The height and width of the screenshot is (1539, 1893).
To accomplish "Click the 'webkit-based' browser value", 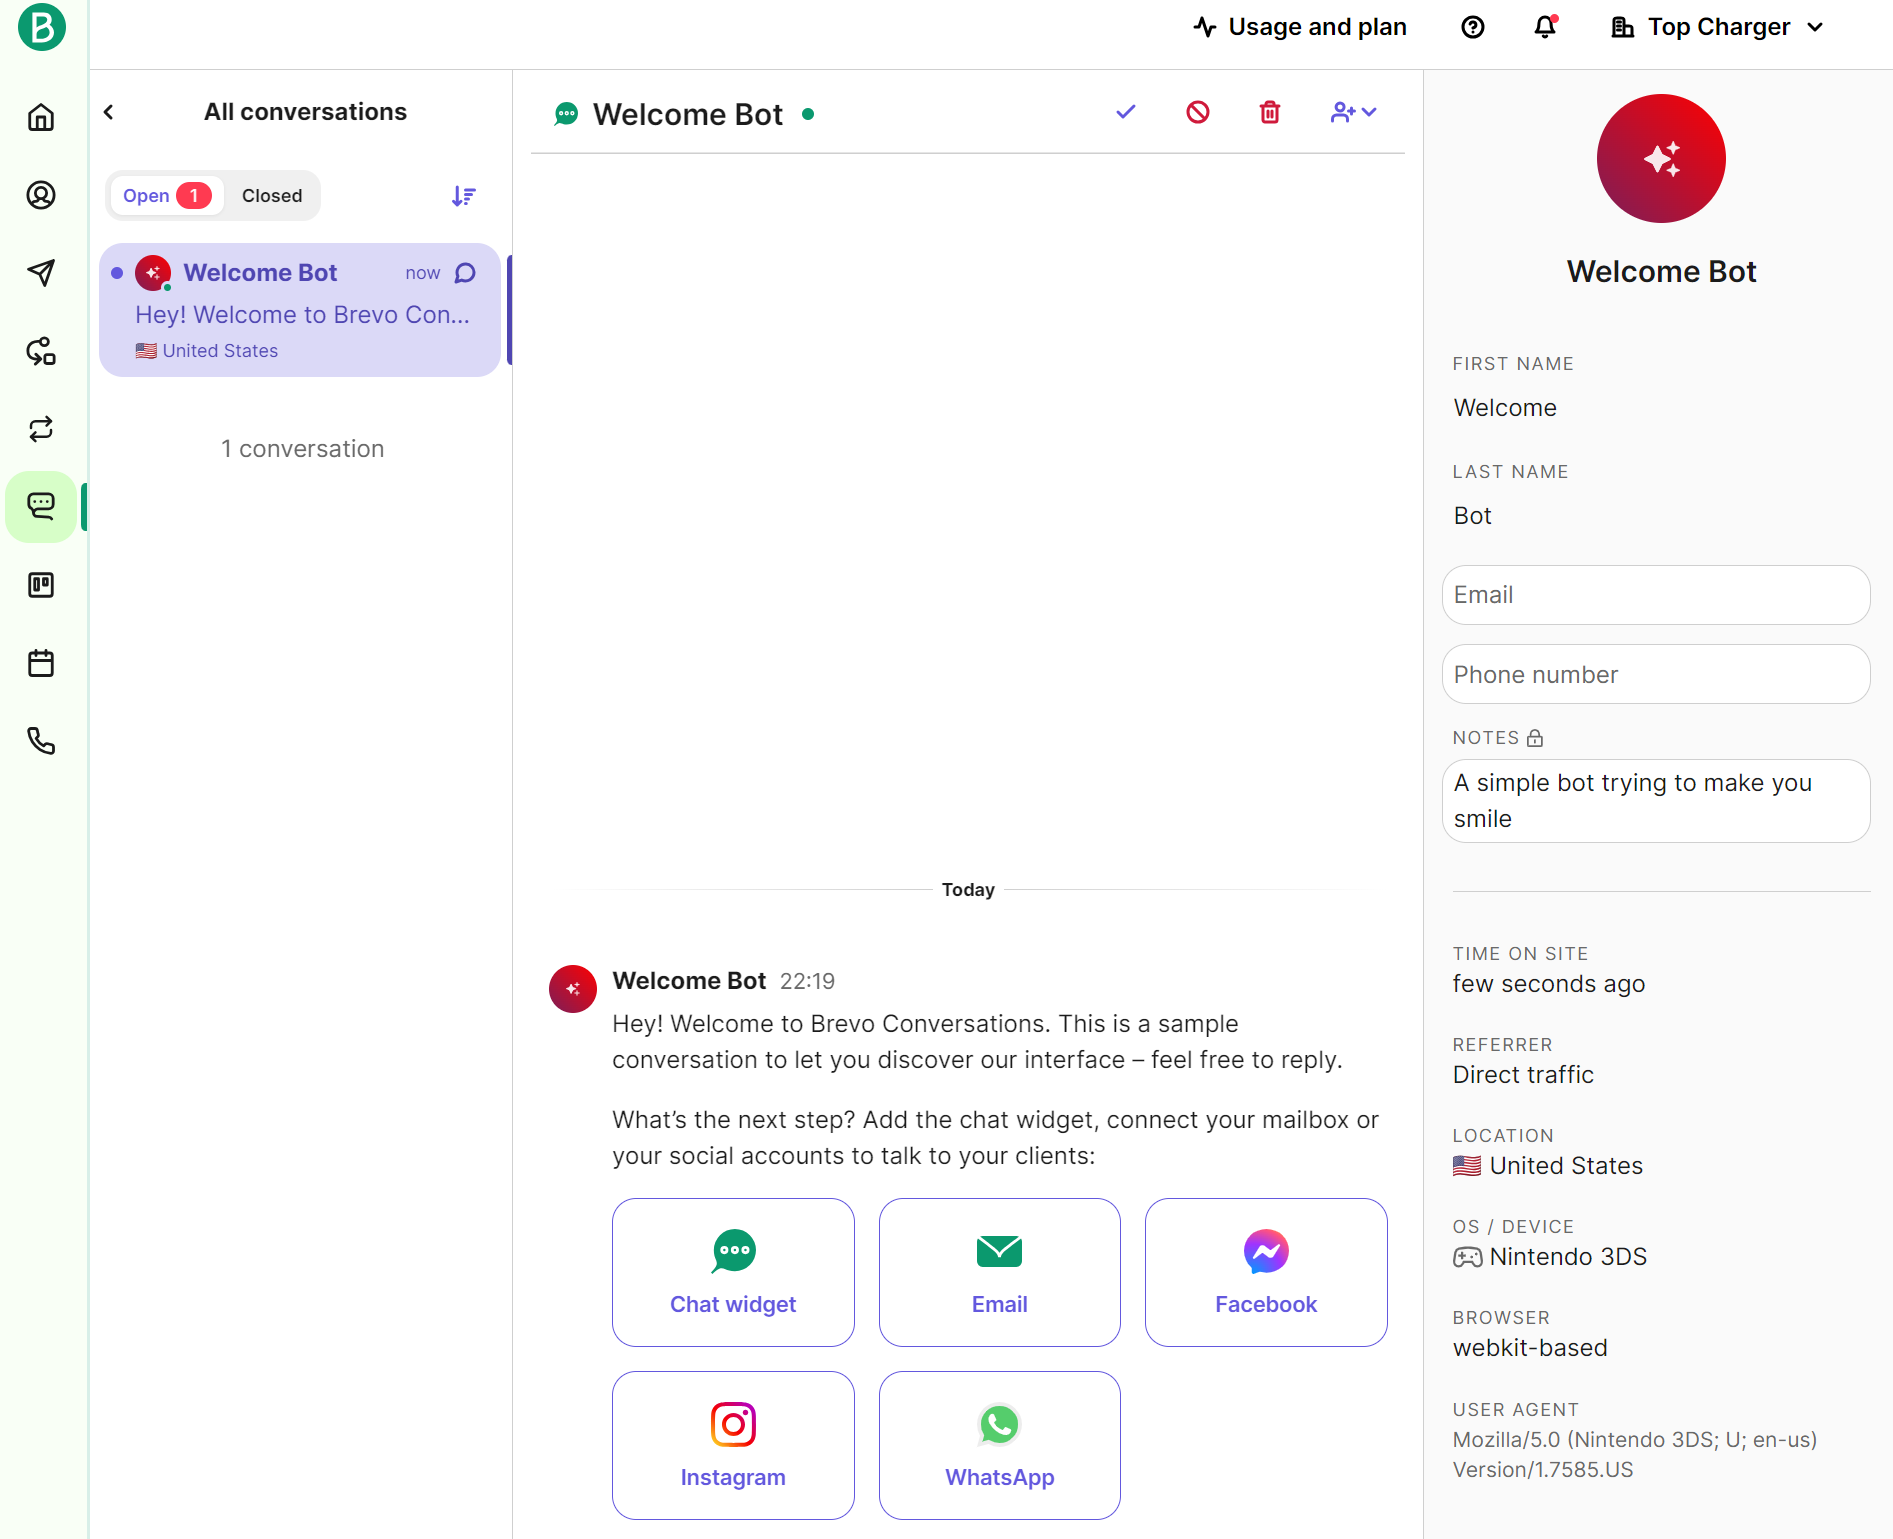I will click(1530, 1348).
